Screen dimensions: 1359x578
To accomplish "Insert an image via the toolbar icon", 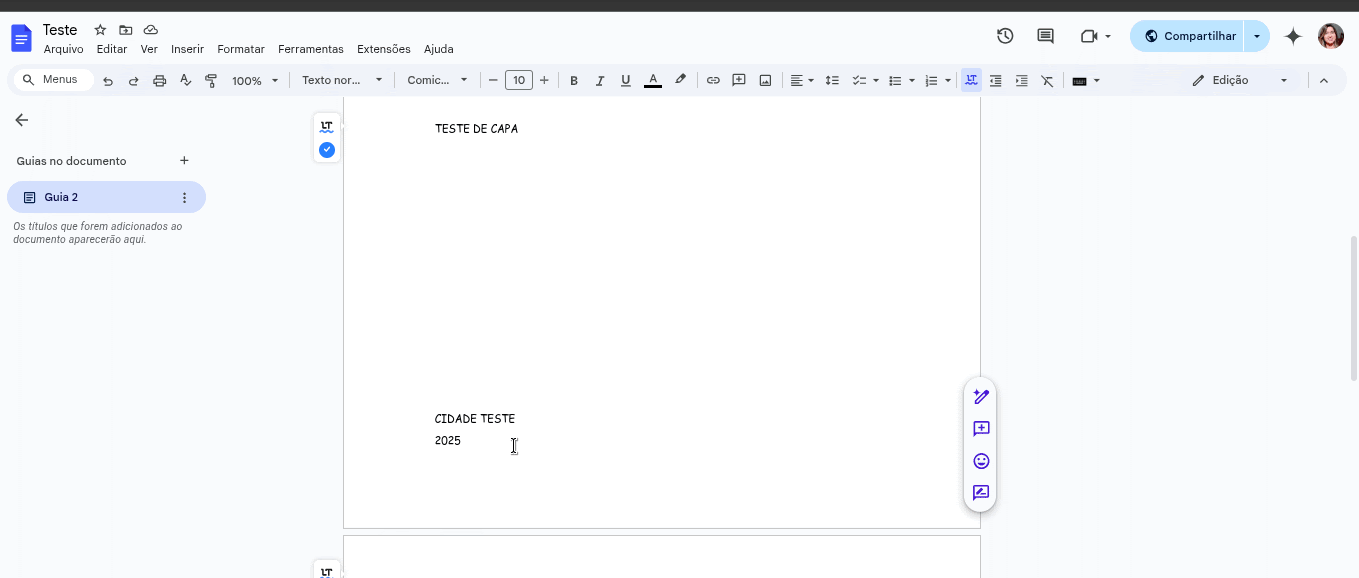I will 764,80.
